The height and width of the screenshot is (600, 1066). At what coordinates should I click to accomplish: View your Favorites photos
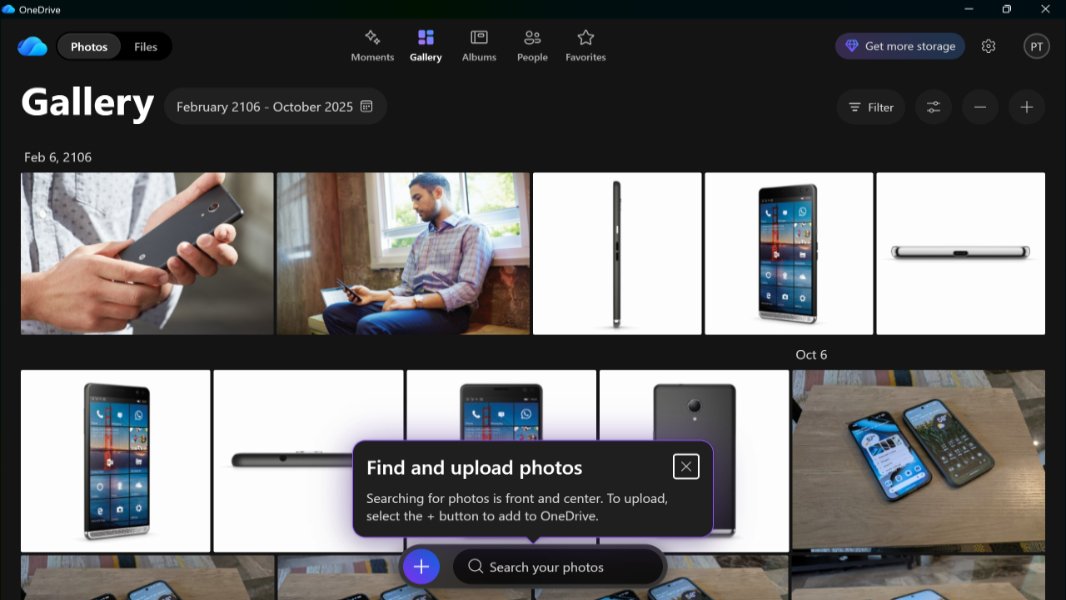tap(585, 45)
